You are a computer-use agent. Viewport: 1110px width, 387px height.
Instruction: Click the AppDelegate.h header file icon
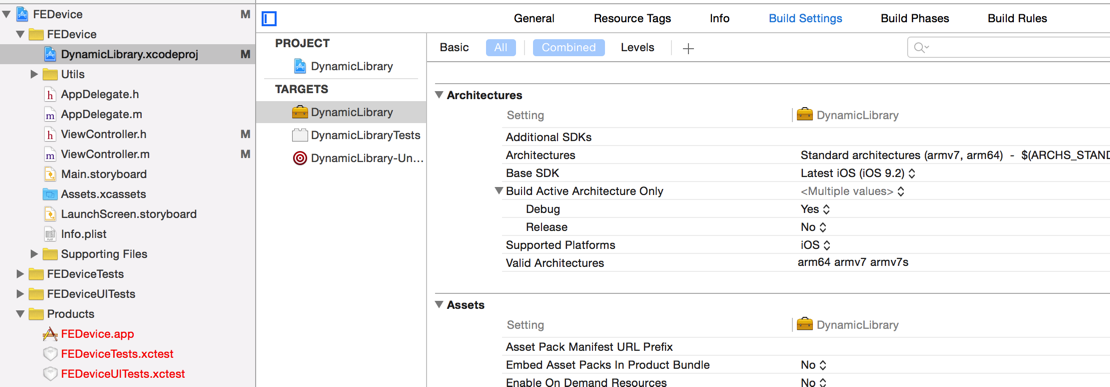click(x=50, y=94)
